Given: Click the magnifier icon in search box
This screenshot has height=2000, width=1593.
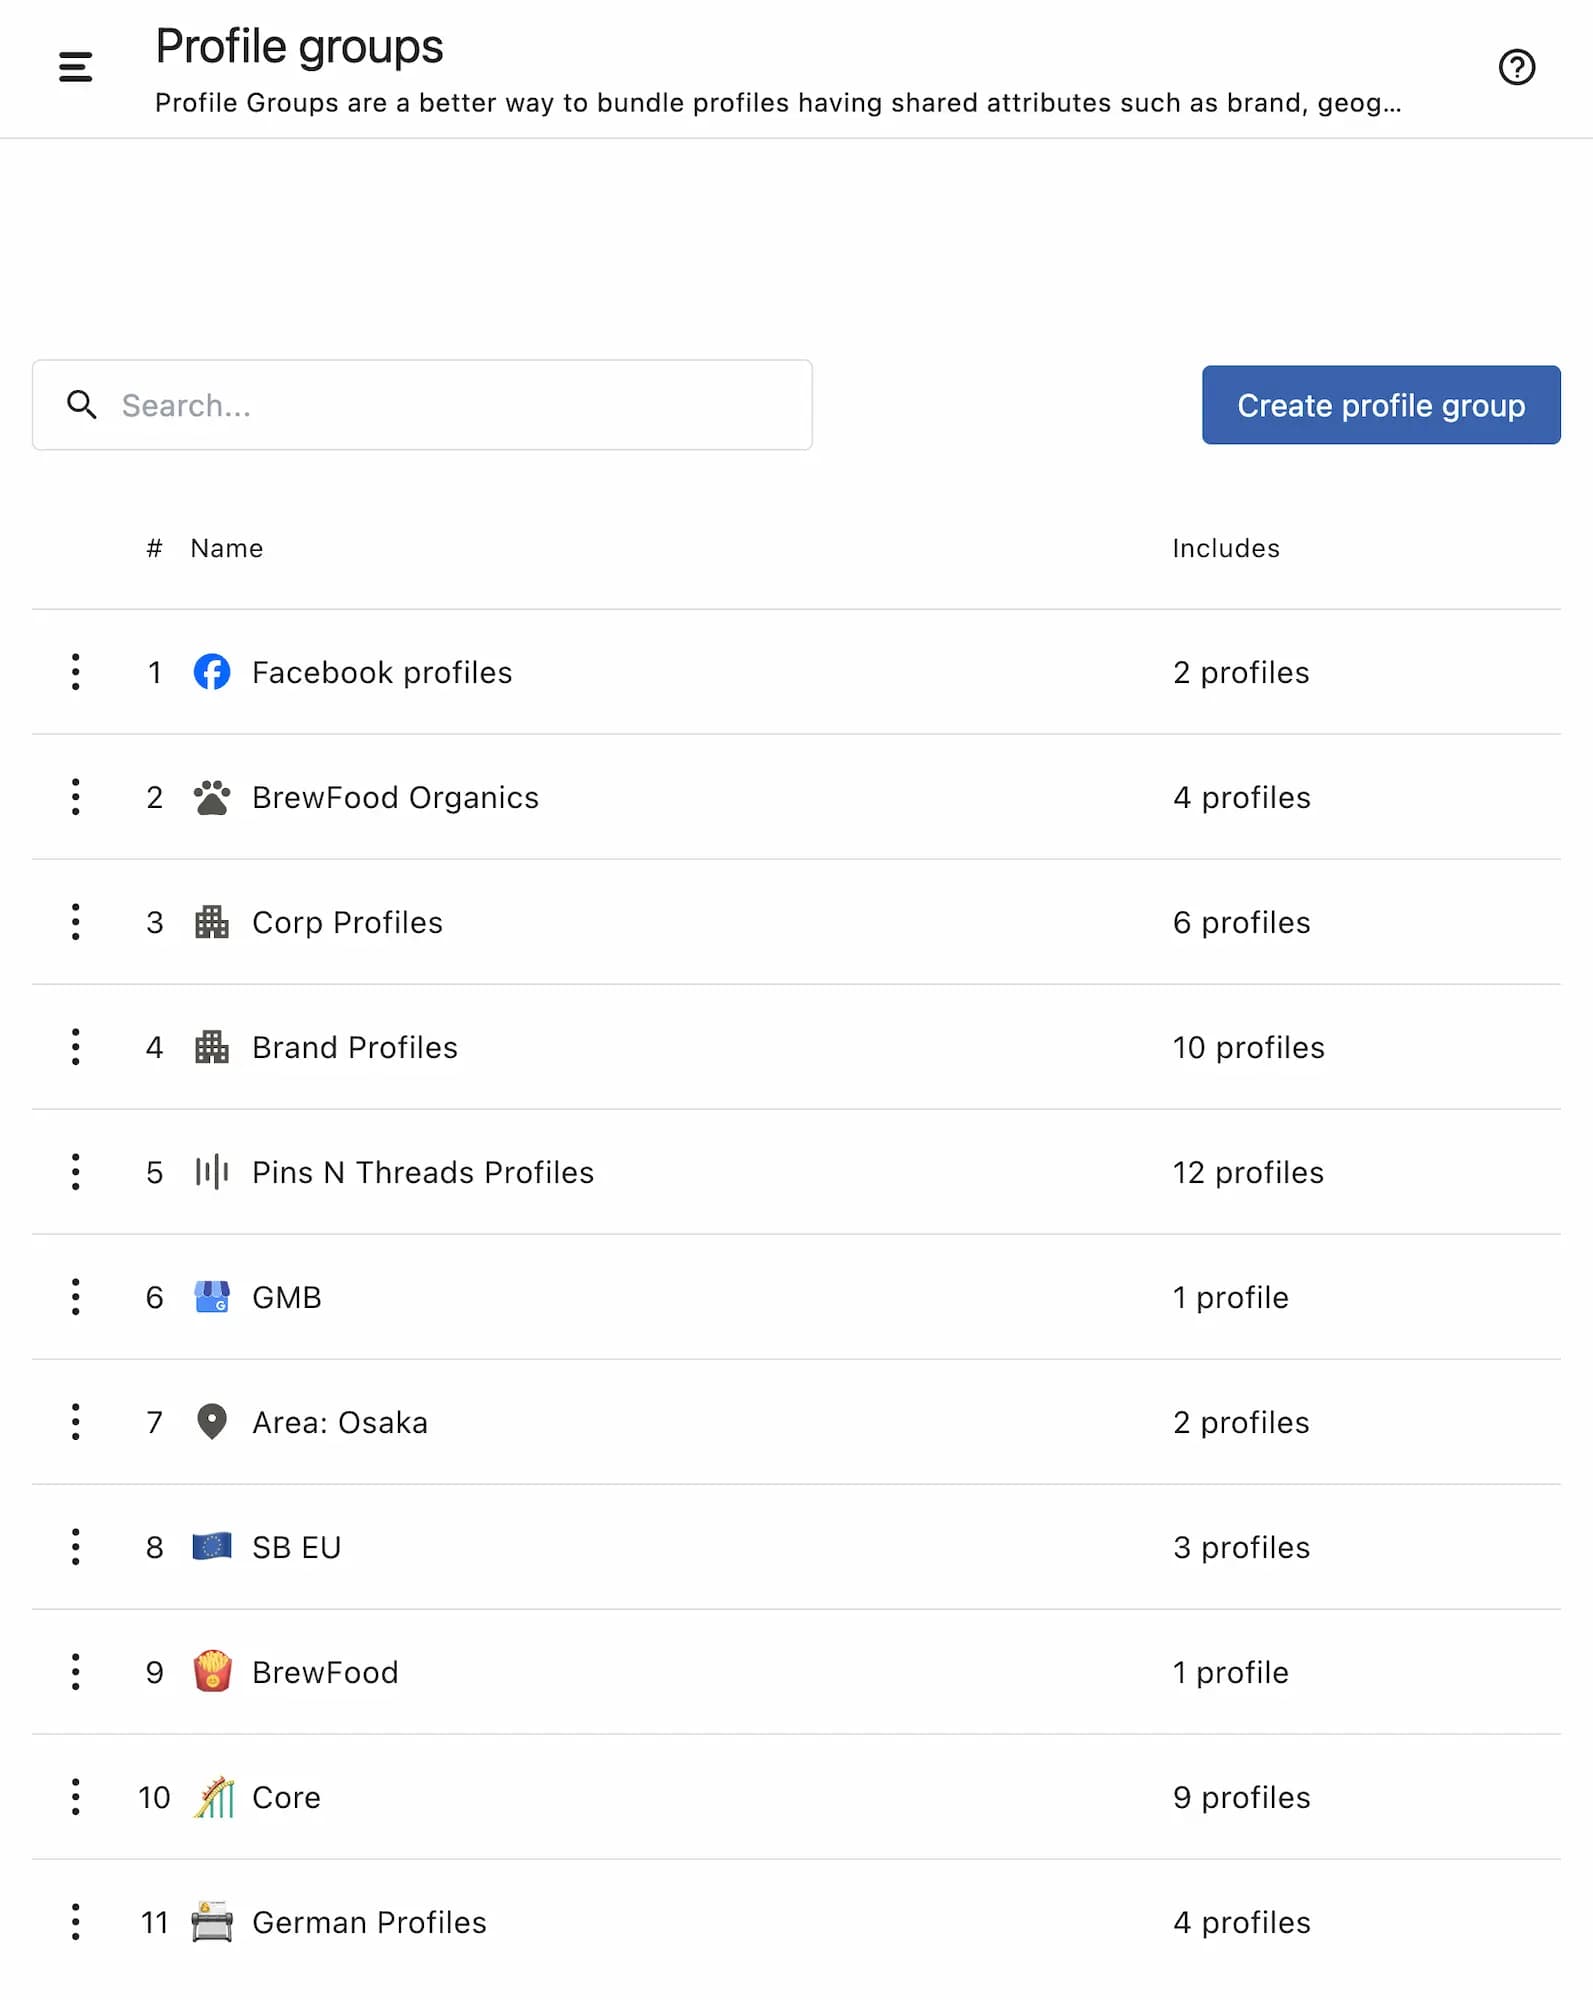Looking at the screenshot, I should pos(82,405).
